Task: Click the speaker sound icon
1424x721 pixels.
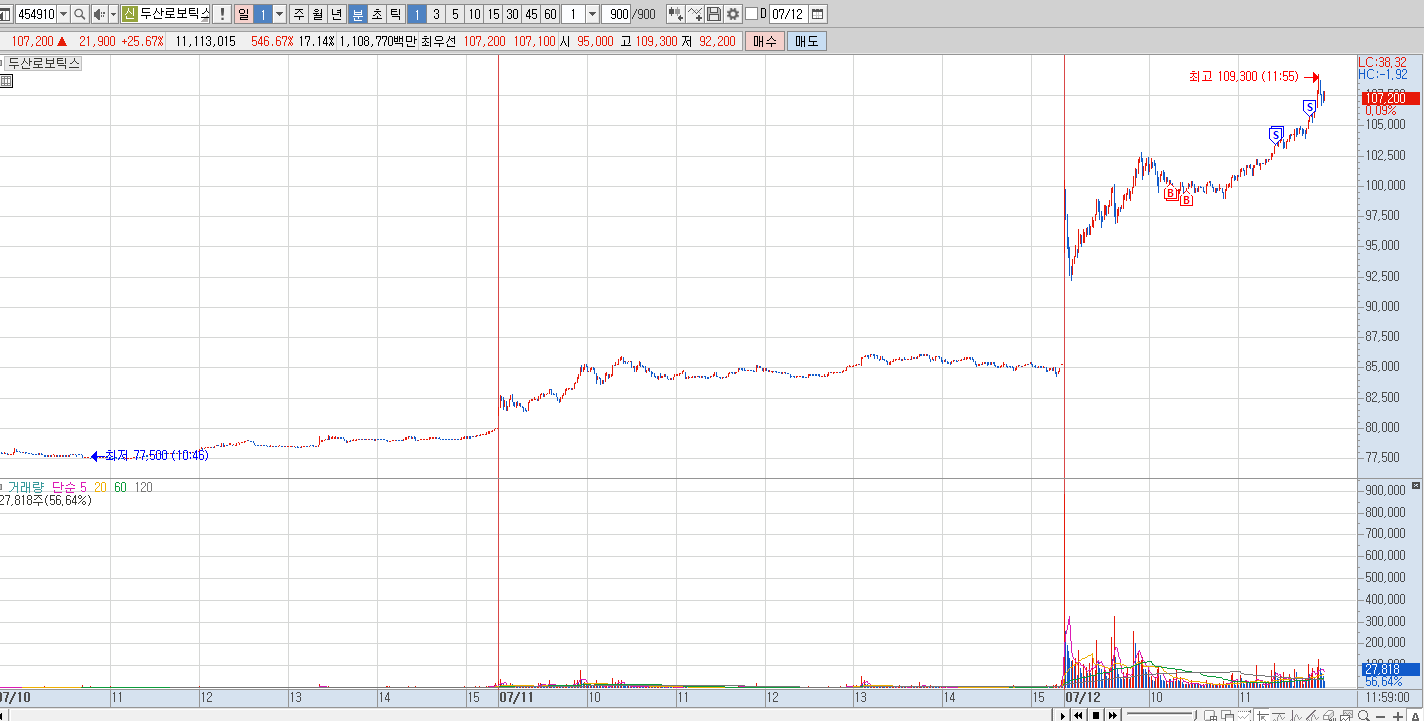Action: coord(100,14)
